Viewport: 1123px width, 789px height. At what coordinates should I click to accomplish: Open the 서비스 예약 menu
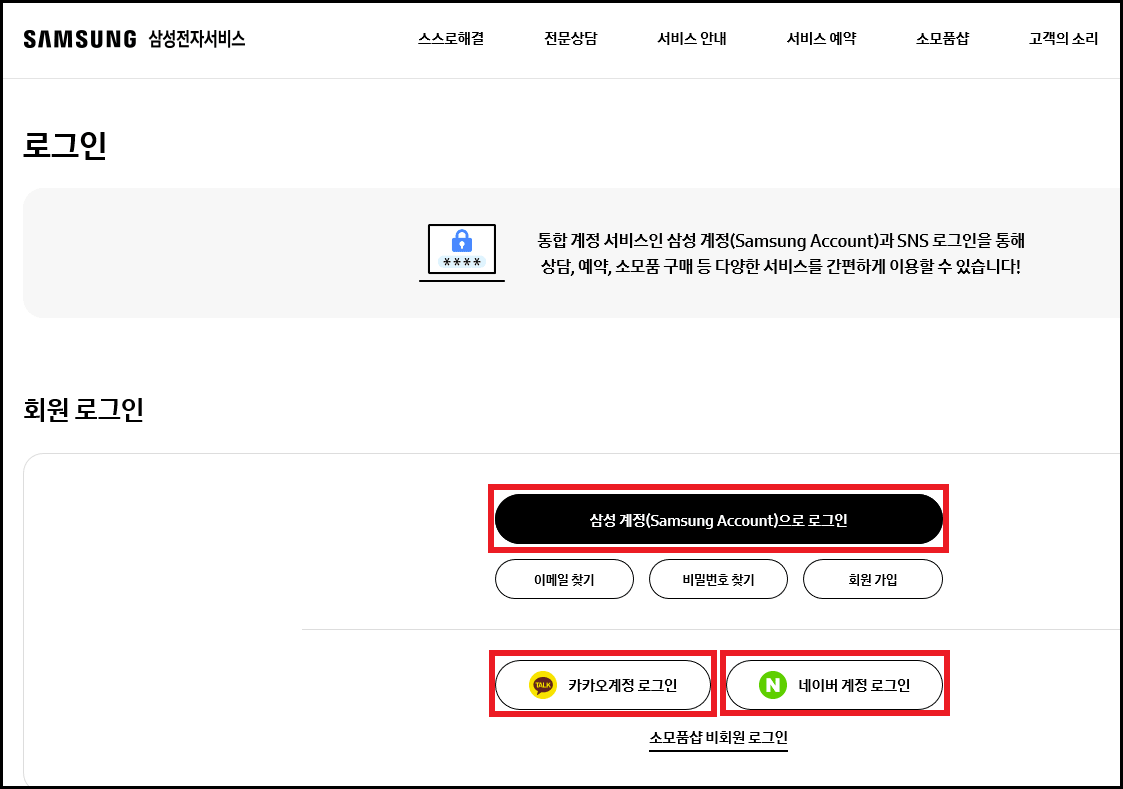coord(821,39)
